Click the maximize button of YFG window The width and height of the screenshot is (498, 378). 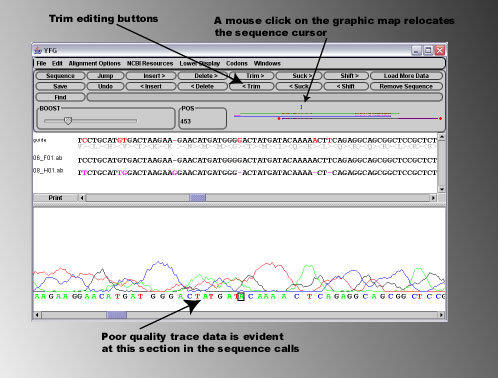(x=428, y=50)
